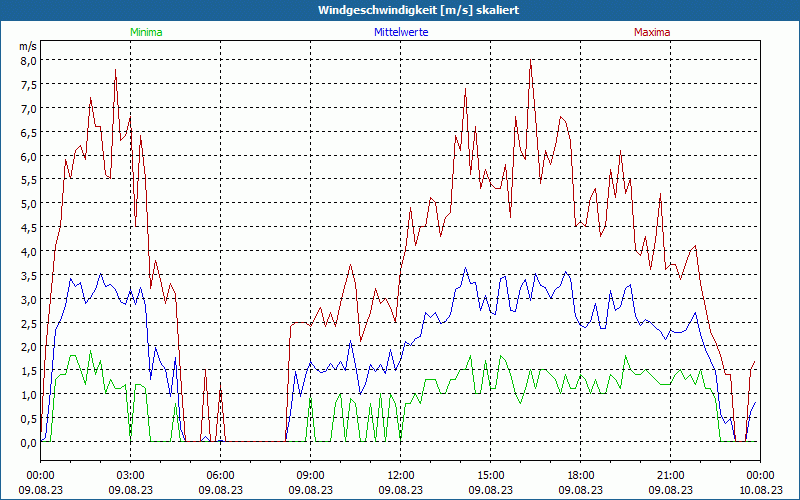Click the '00:00' label dated 09.08.23
Image resolution: width=800 pixels, height=500 pixels.
[x=40, y=476]
